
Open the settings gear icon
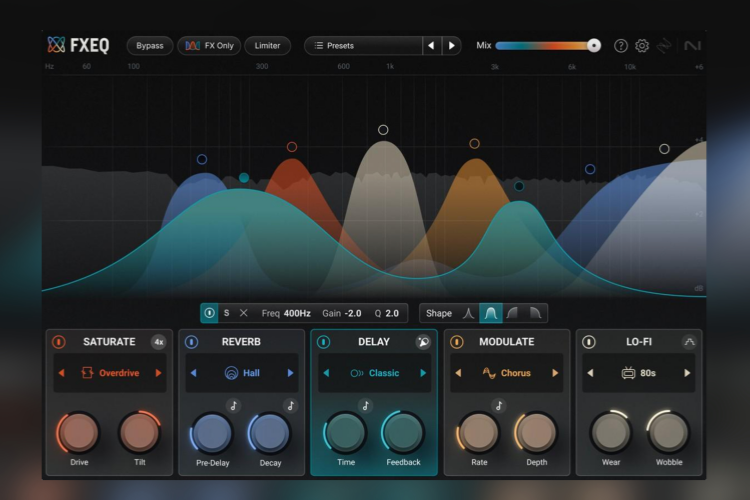pos(642,46)
